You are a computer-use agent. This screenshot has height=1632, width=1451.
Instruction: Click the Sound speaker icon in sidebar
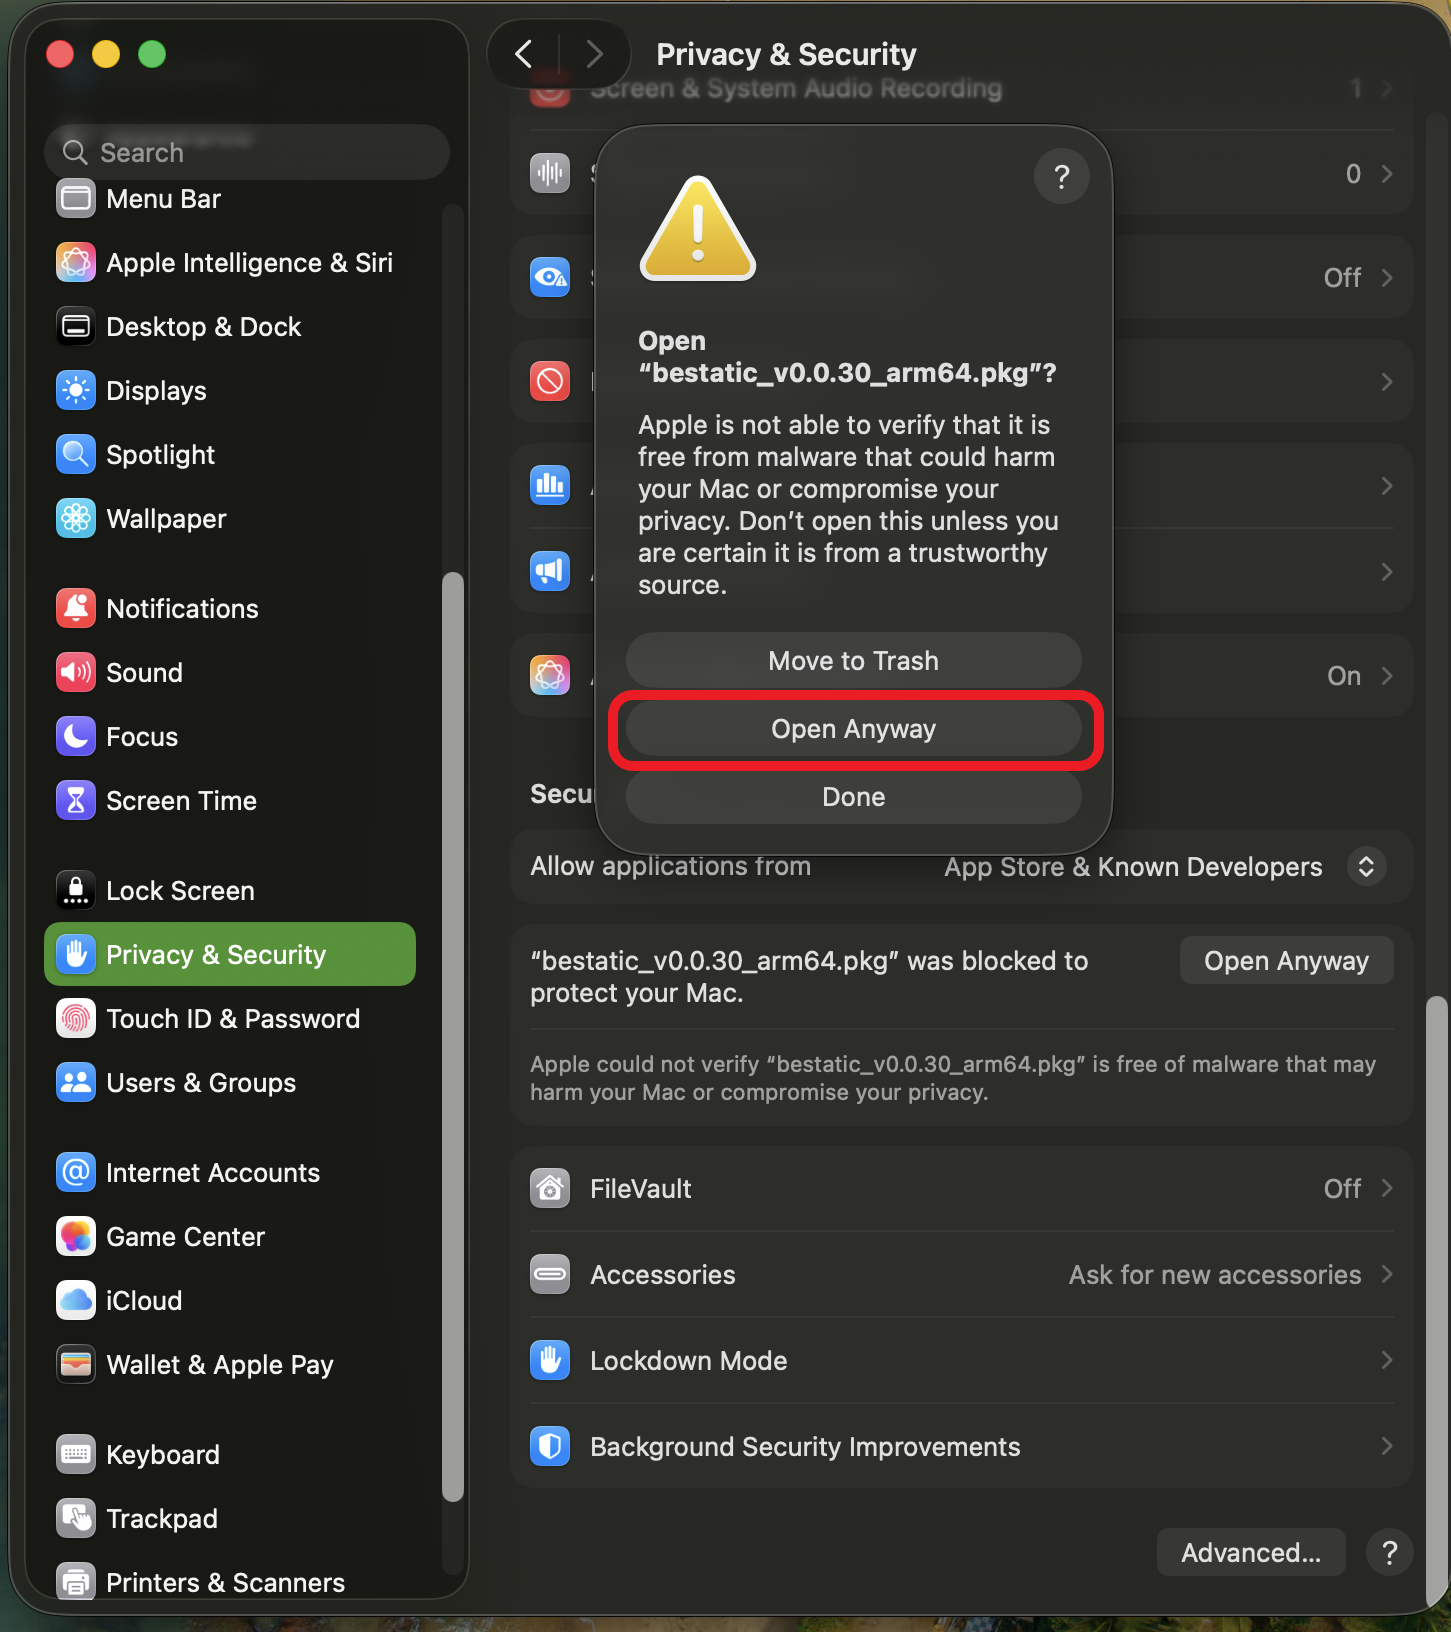point(76,673)
